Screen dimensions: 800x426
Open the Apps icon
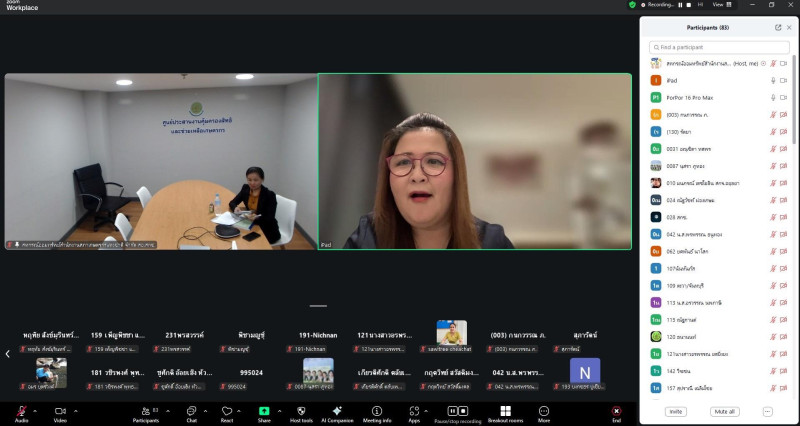[x=414, y=412]
